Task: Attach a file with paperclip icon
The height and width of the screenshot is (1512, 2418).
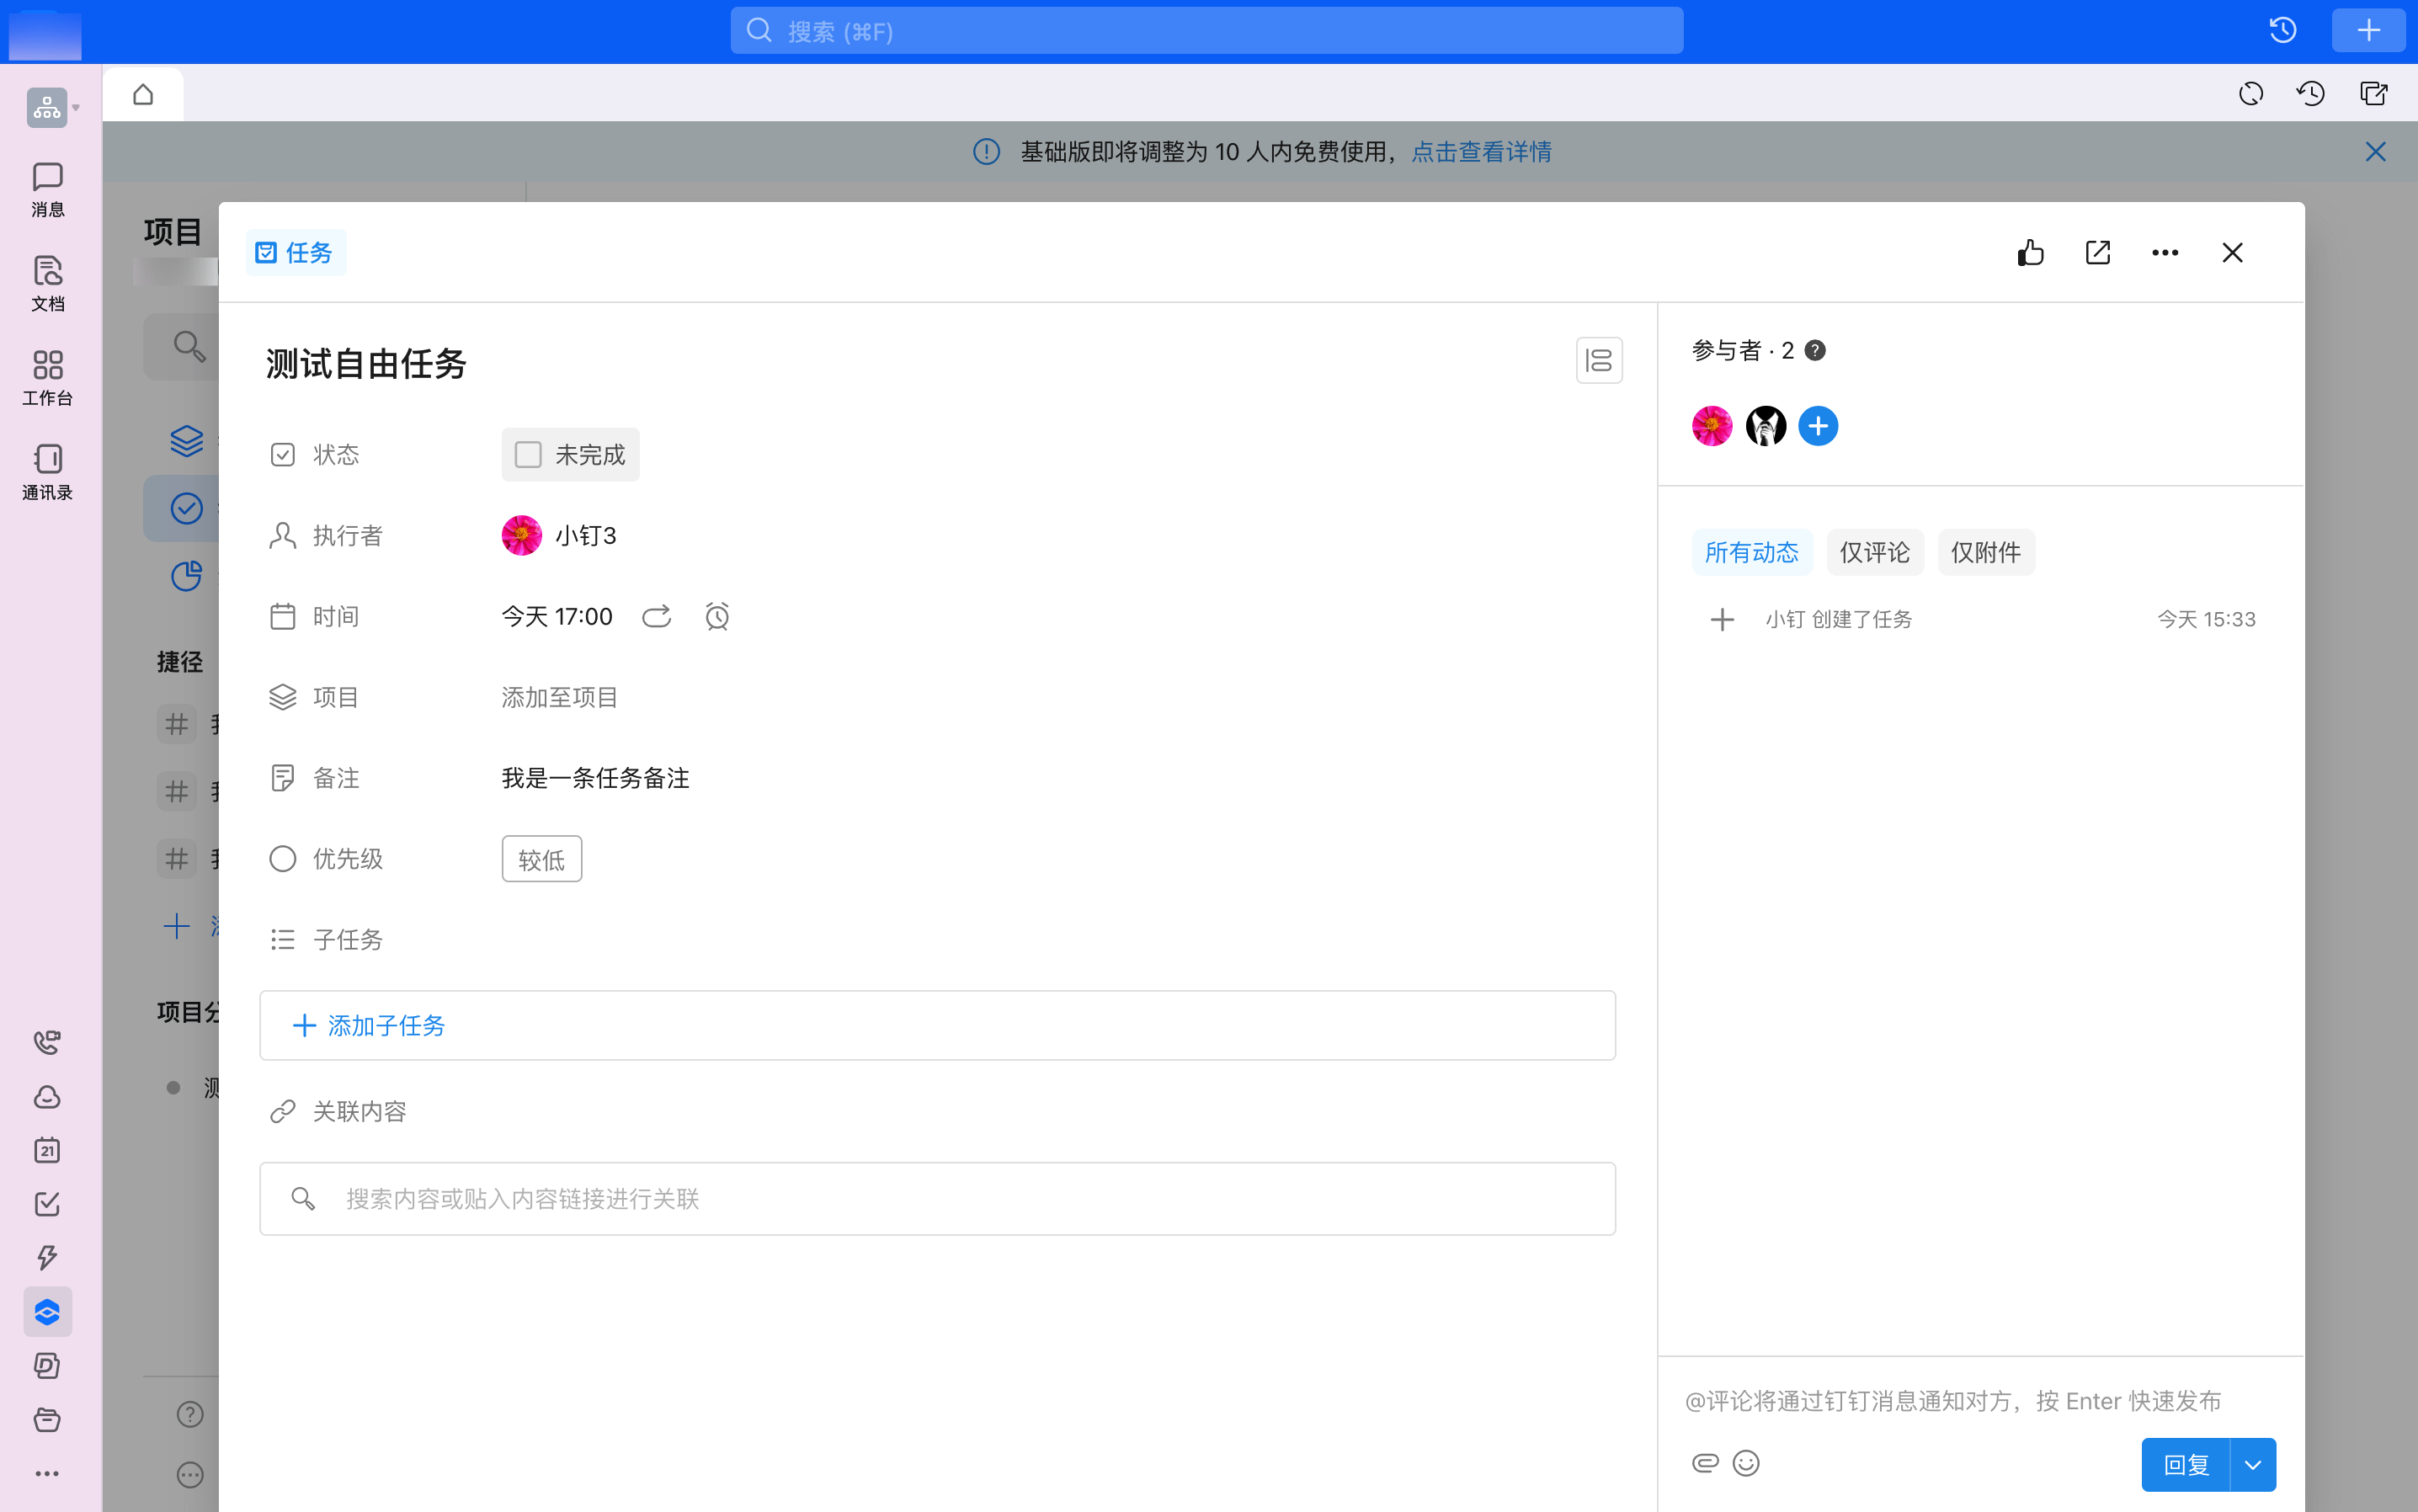Action: [x=1705, y=1463]
